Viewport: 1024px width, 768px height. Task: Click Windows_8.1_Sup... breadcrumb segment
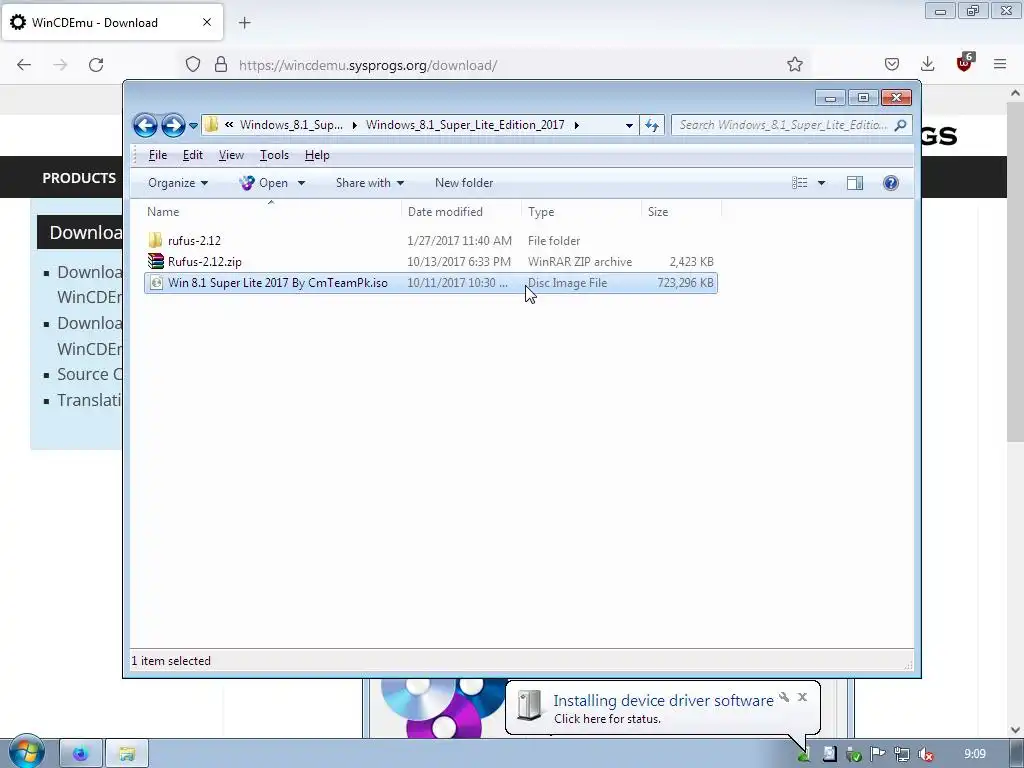291,125
